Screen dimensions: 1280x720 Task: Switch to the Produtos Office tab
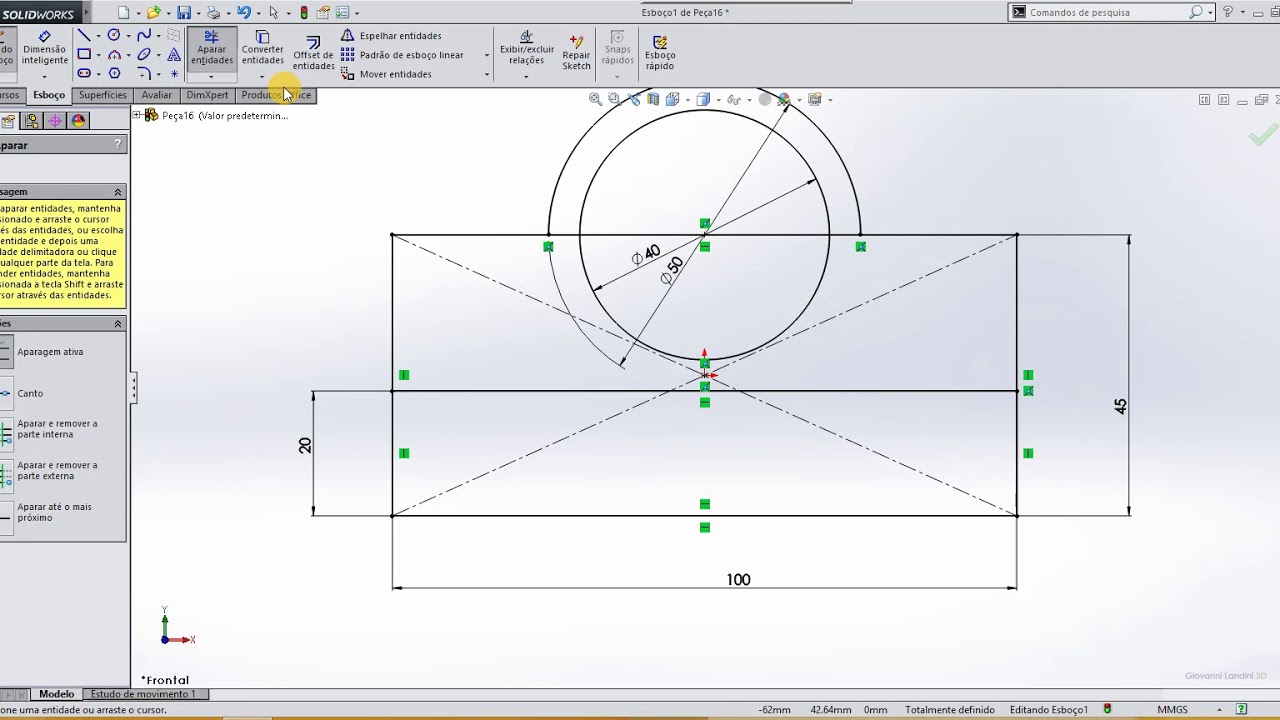pyautogui.click(x=276, y=95)
